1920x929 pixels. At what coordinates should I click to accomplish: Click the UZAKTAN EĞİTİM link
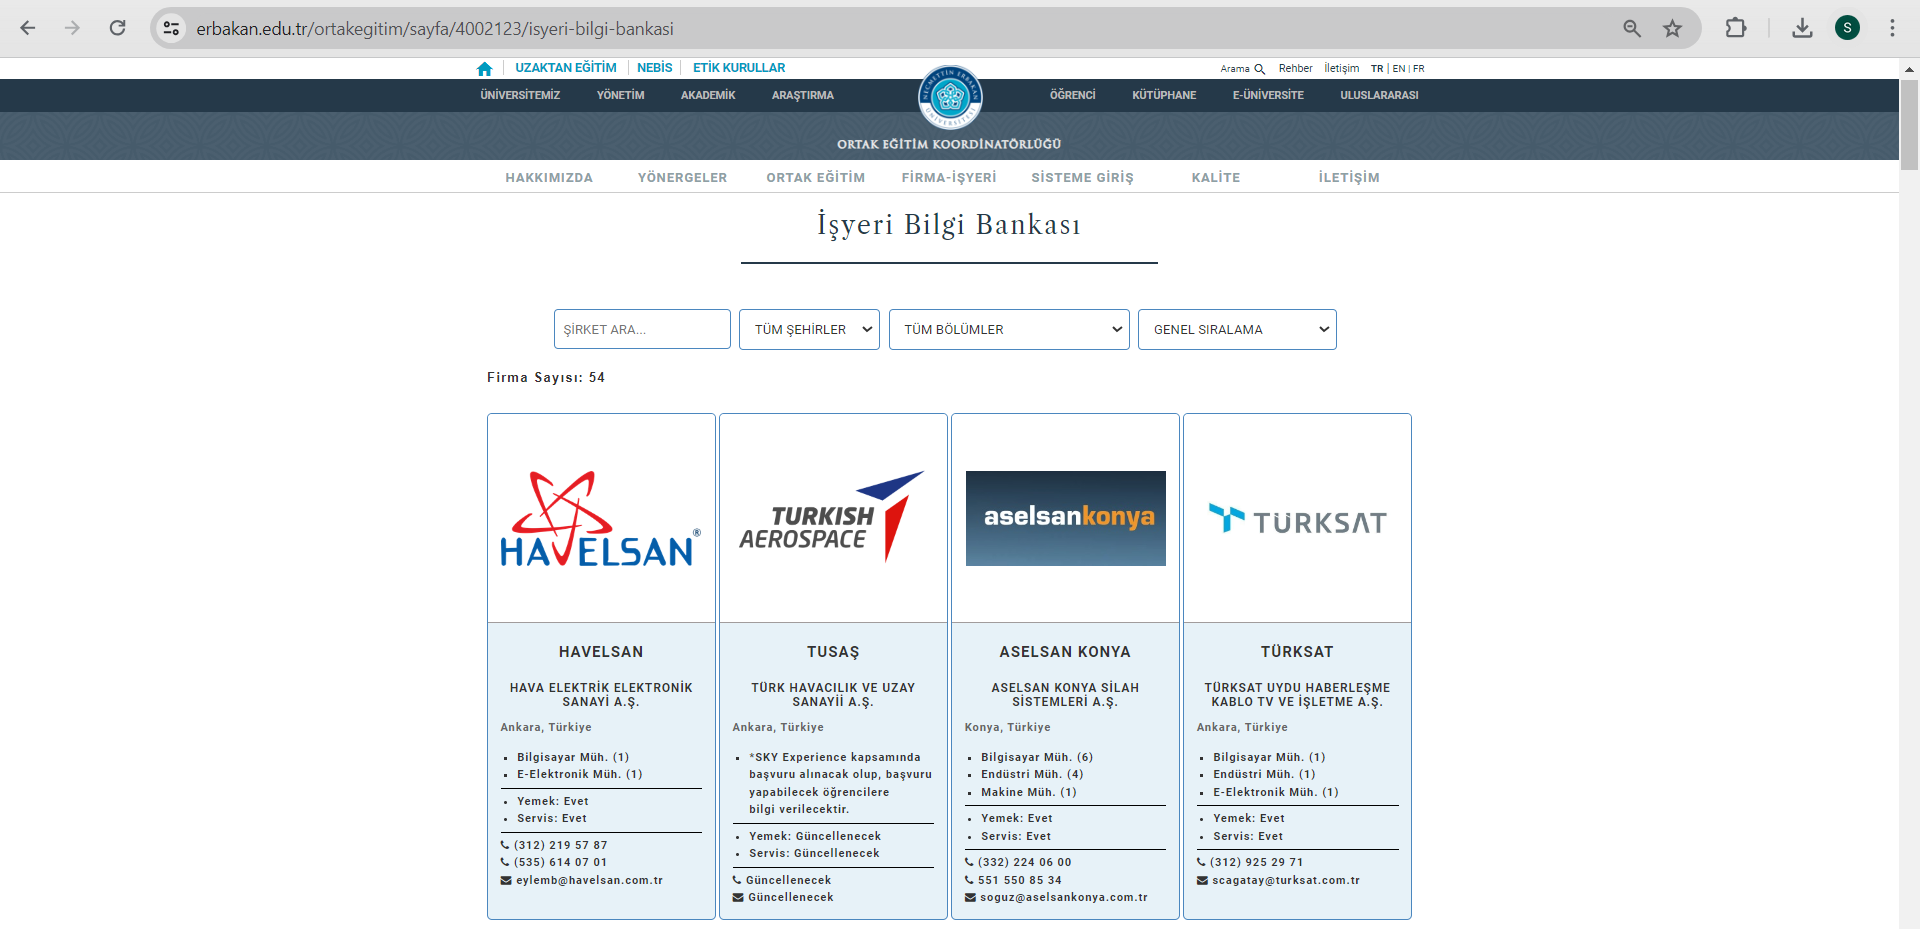(566, 68)
